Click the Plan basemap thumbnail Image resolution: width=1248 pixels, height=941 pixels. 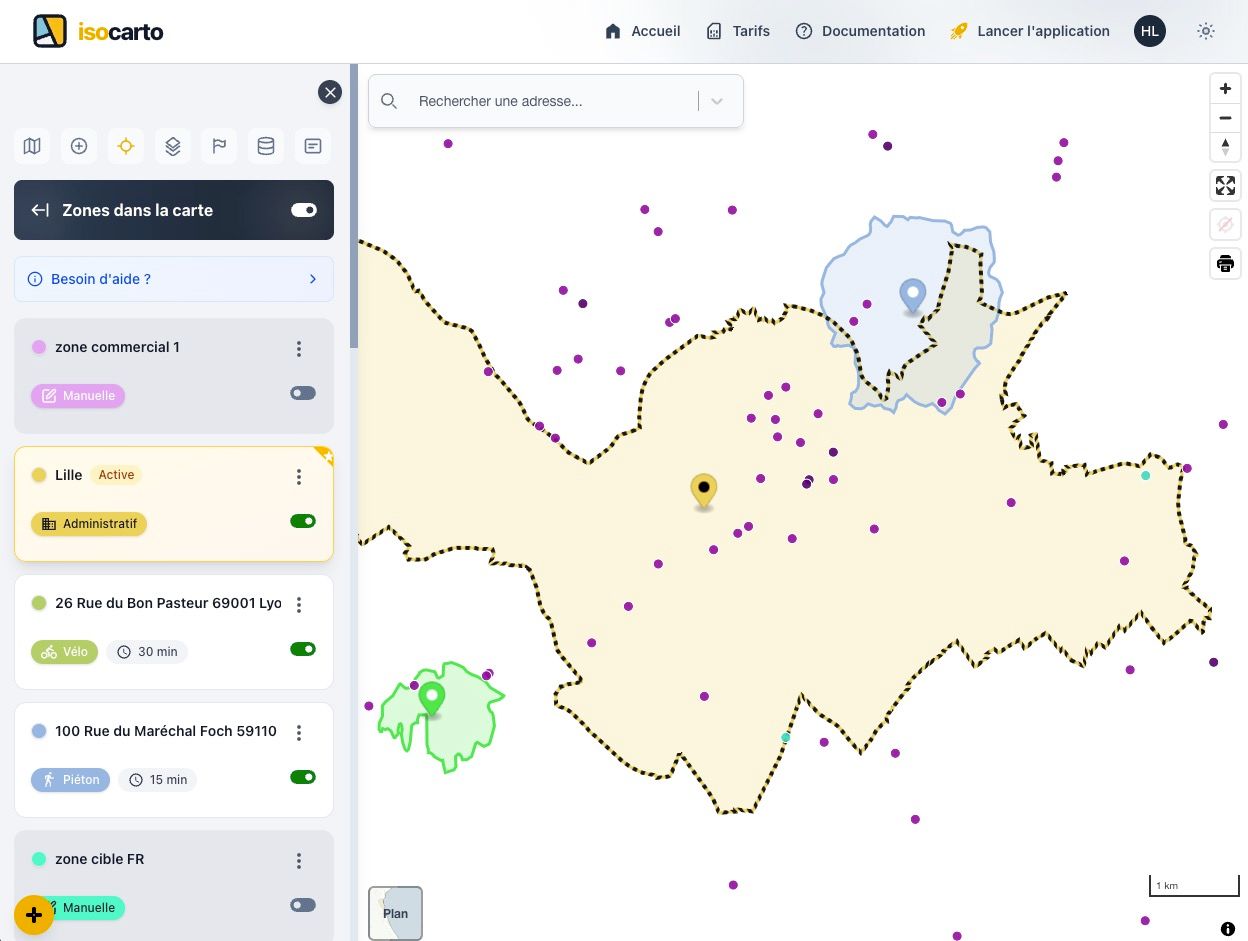click(395, 913)
